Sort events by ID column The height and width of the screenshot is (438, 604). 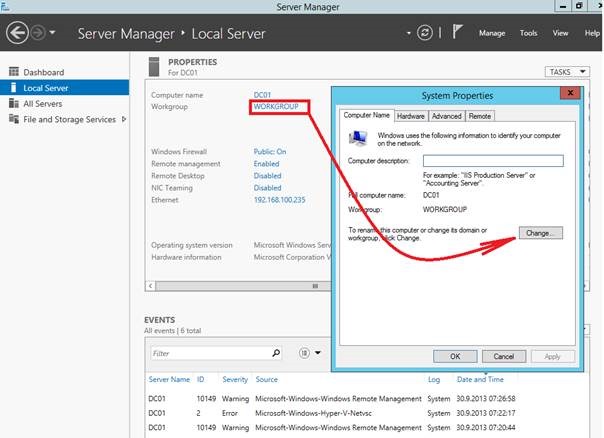click(x=200, y=379)
